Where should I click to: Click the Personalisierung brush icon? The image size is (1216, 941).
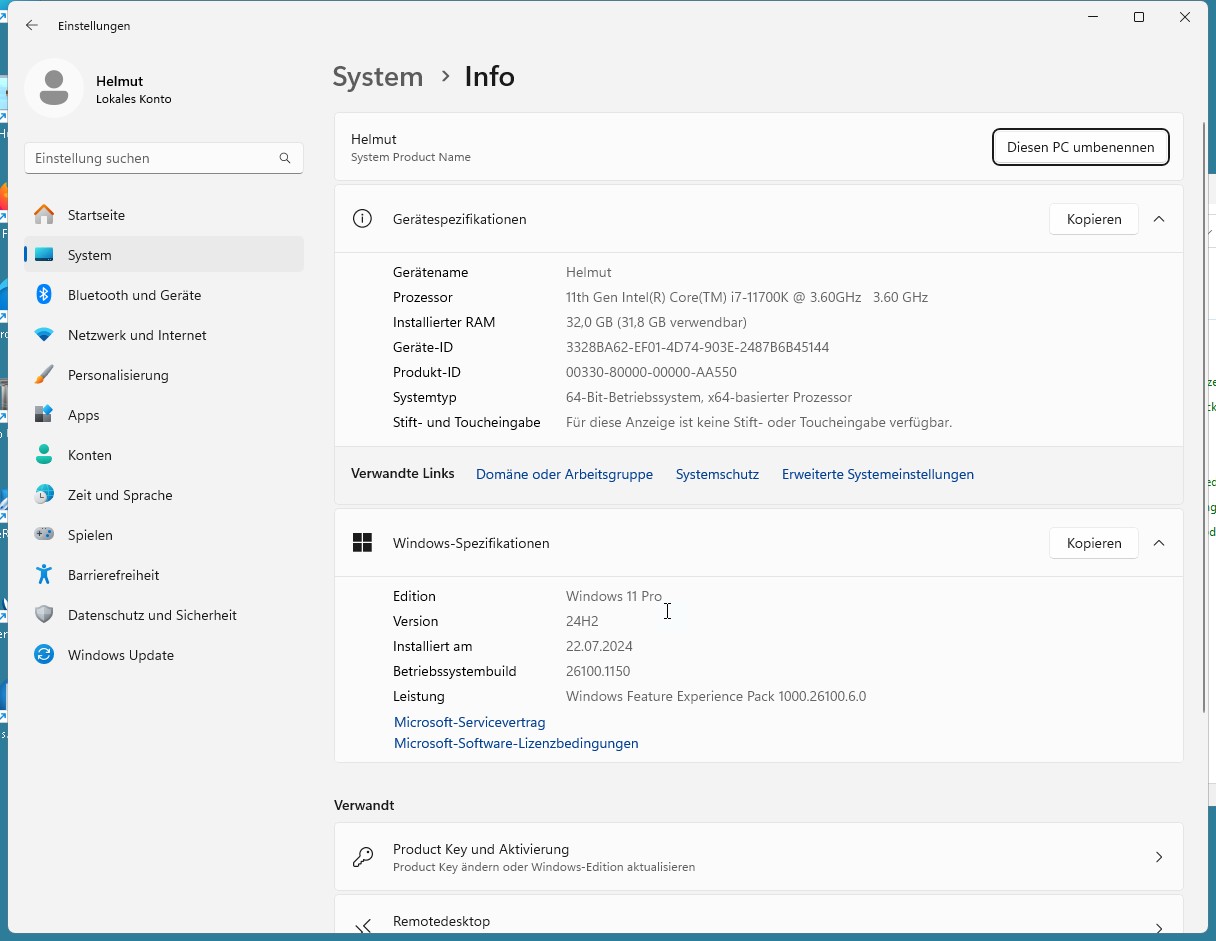(44, 375)
